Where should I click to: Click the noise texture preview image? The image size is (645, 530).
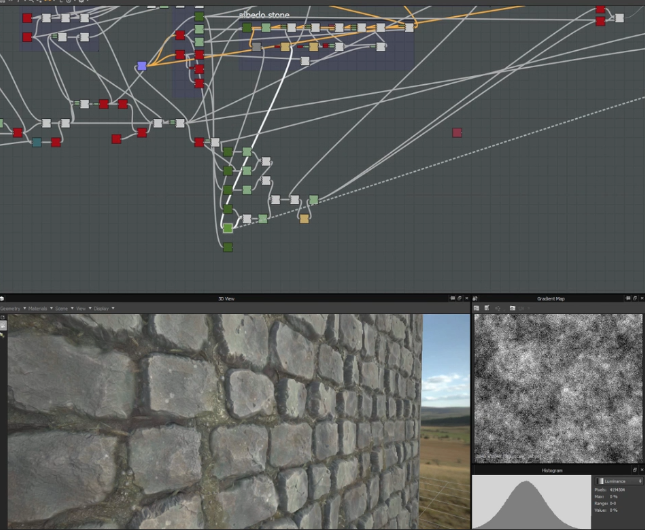[x=557, y=388]
